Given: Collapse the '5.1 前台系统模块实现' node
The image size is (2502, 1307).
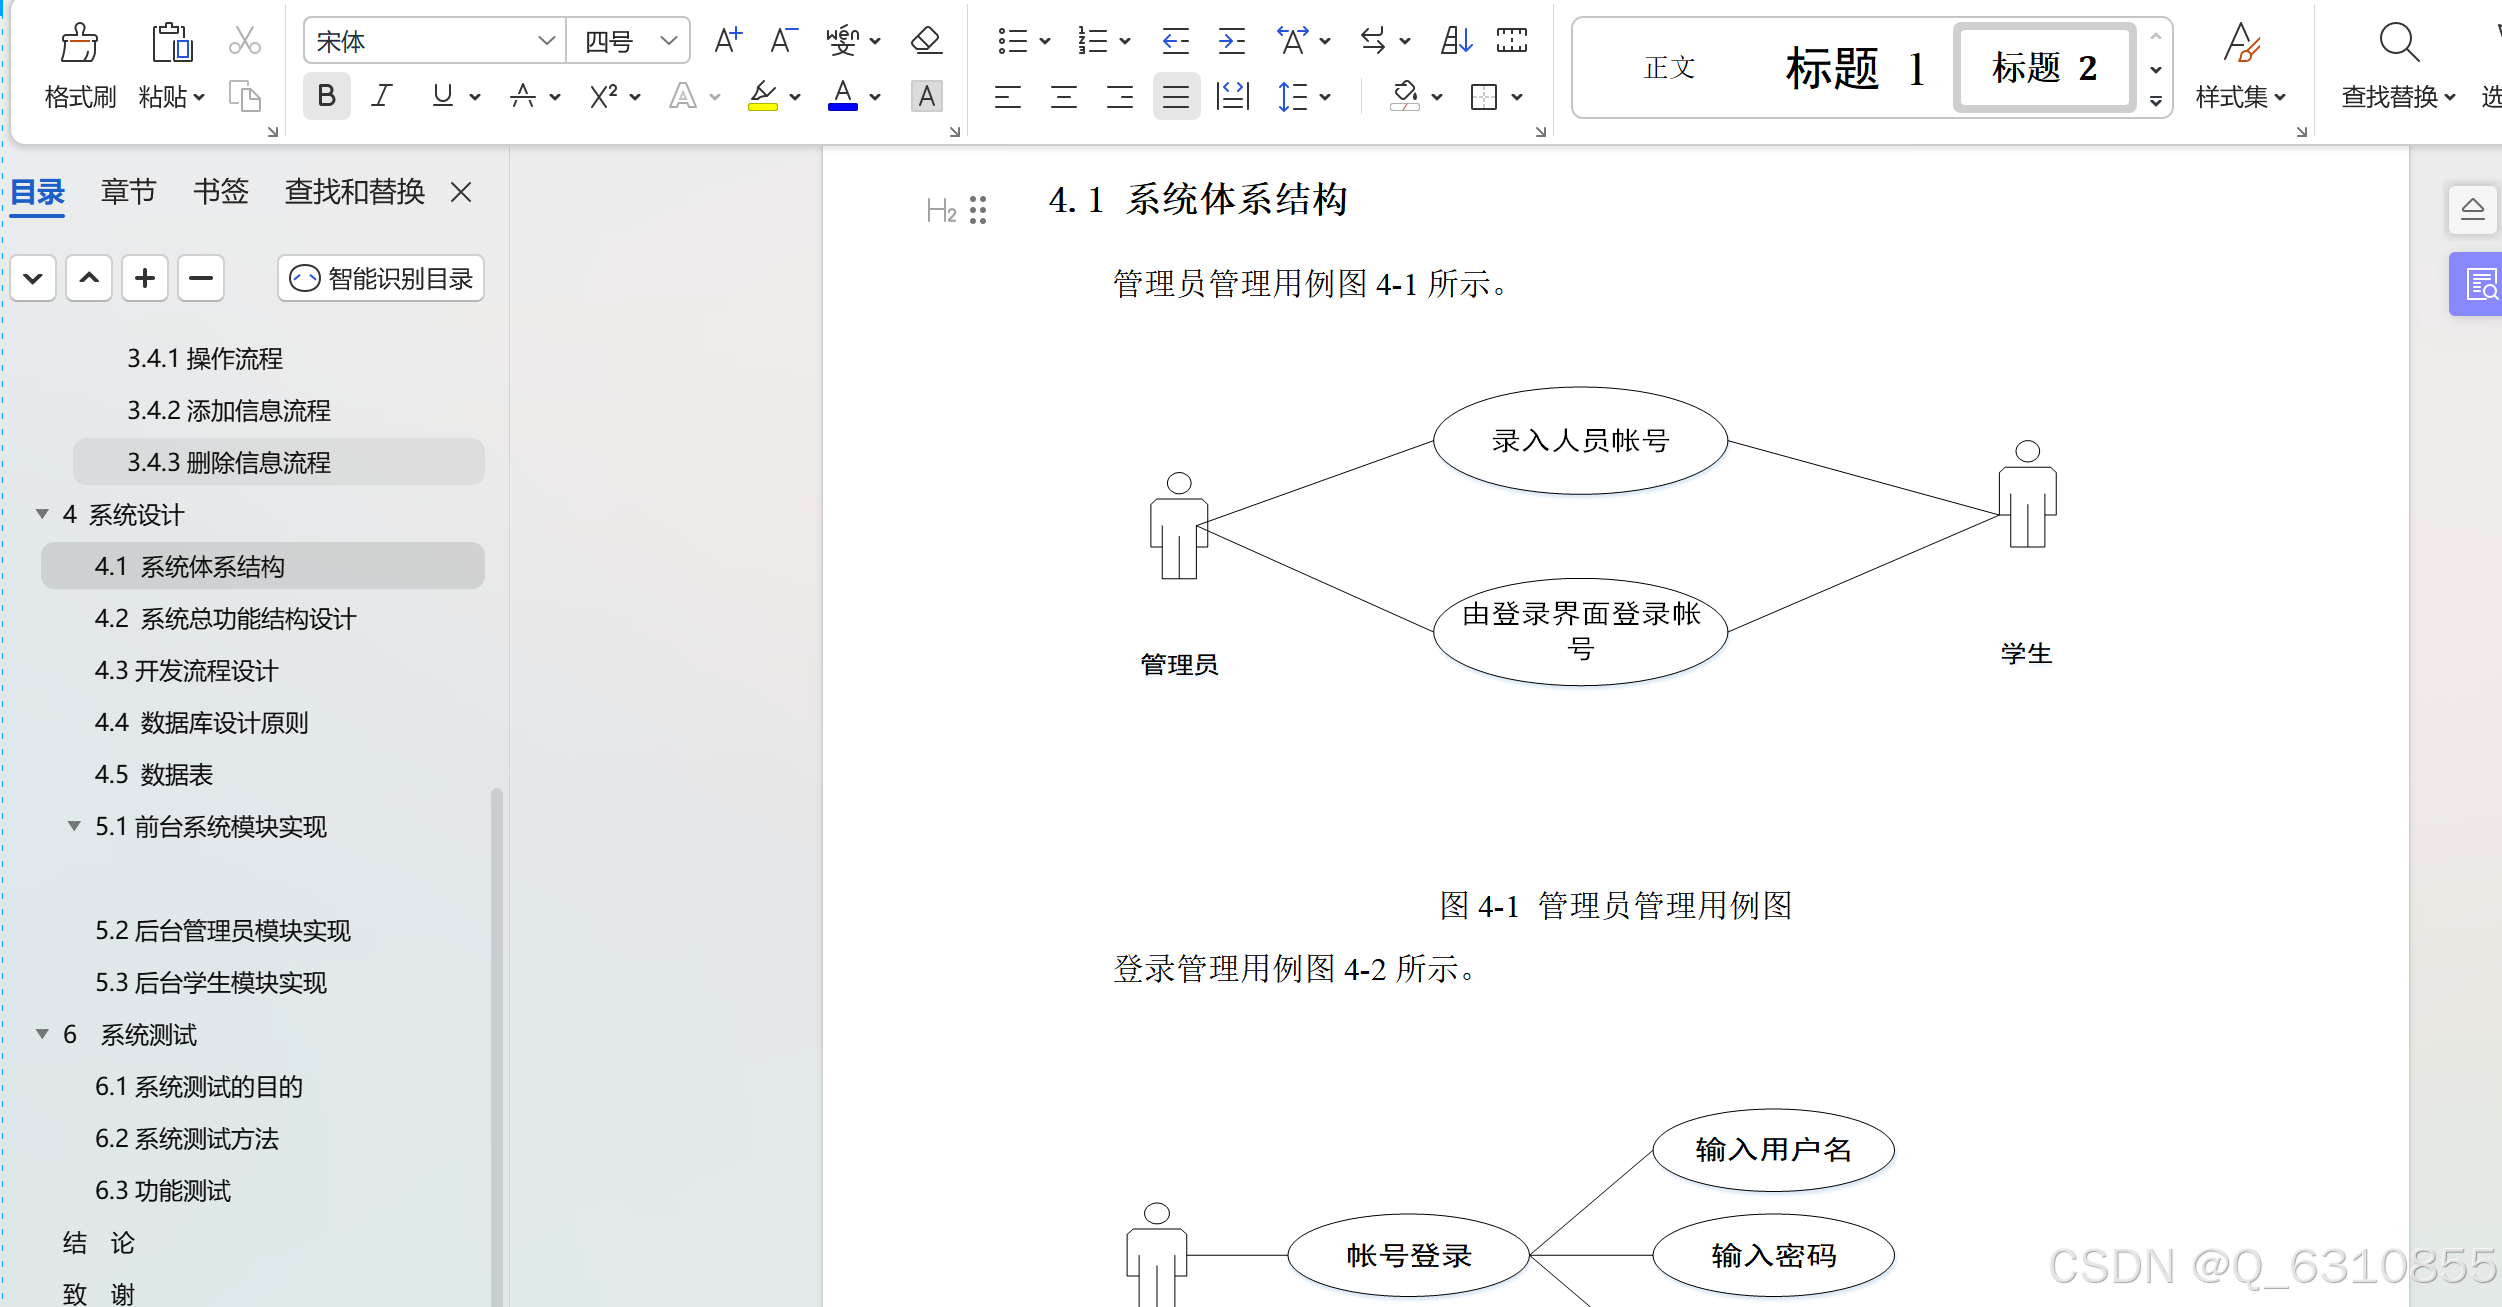Looking at the screenshot, I should click(x=74, y=826).
